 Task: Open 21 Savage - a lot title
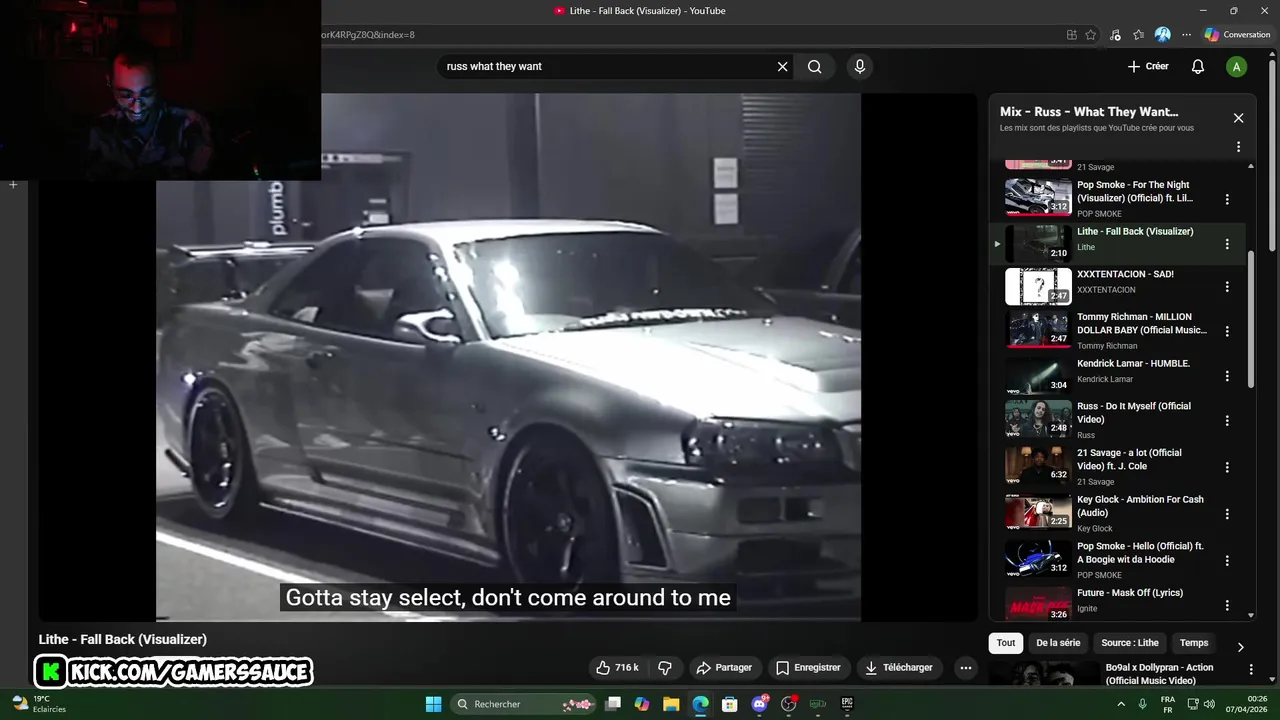click(x=1129, y=459)
